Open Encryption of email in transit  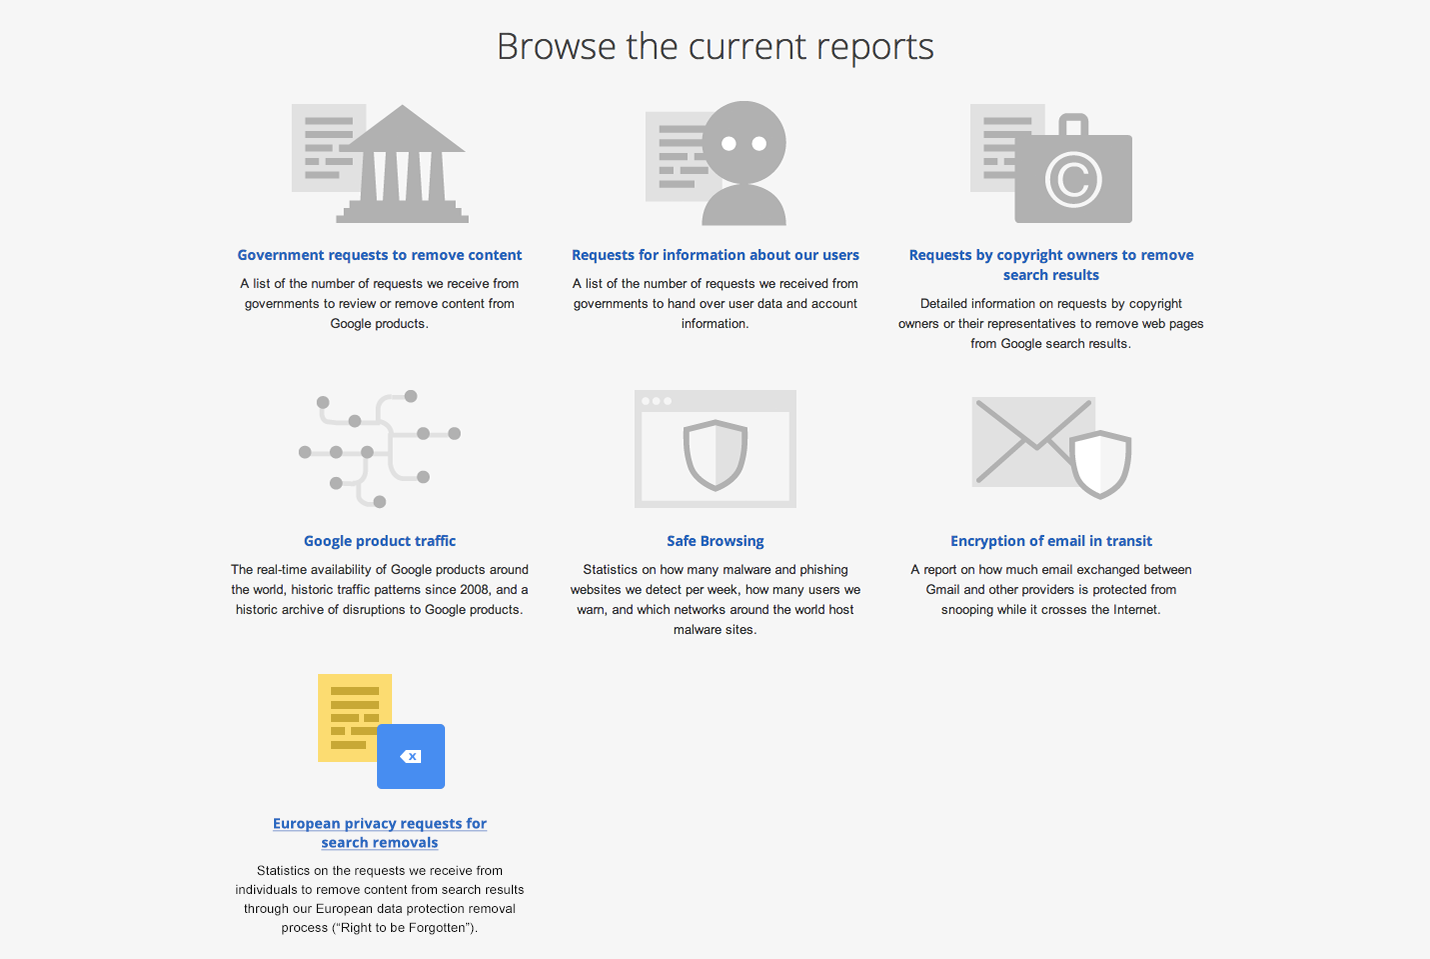point(1051,540)
